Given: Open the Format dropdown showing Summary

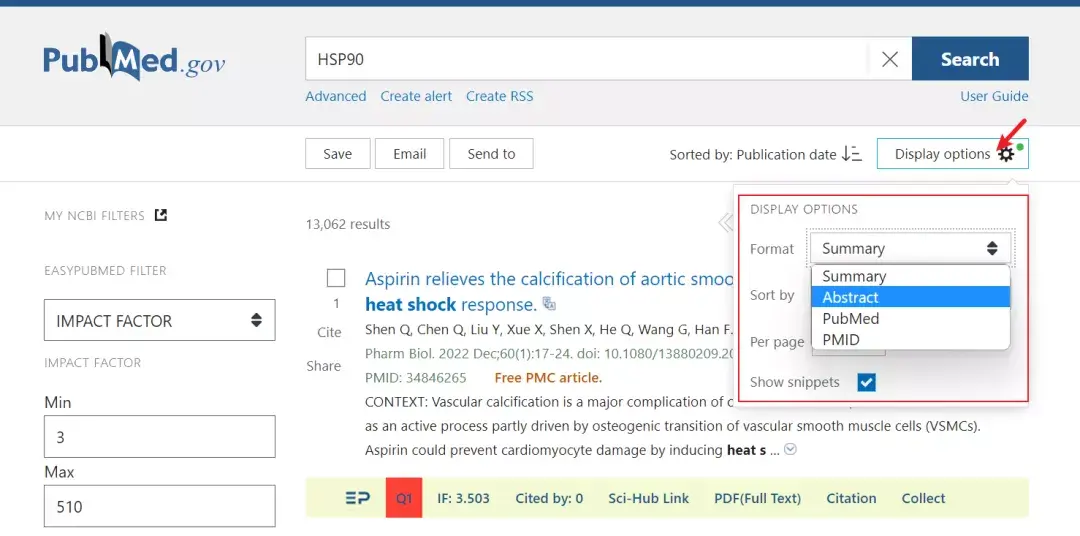Looking at the screenshot, I should (909, 249).
